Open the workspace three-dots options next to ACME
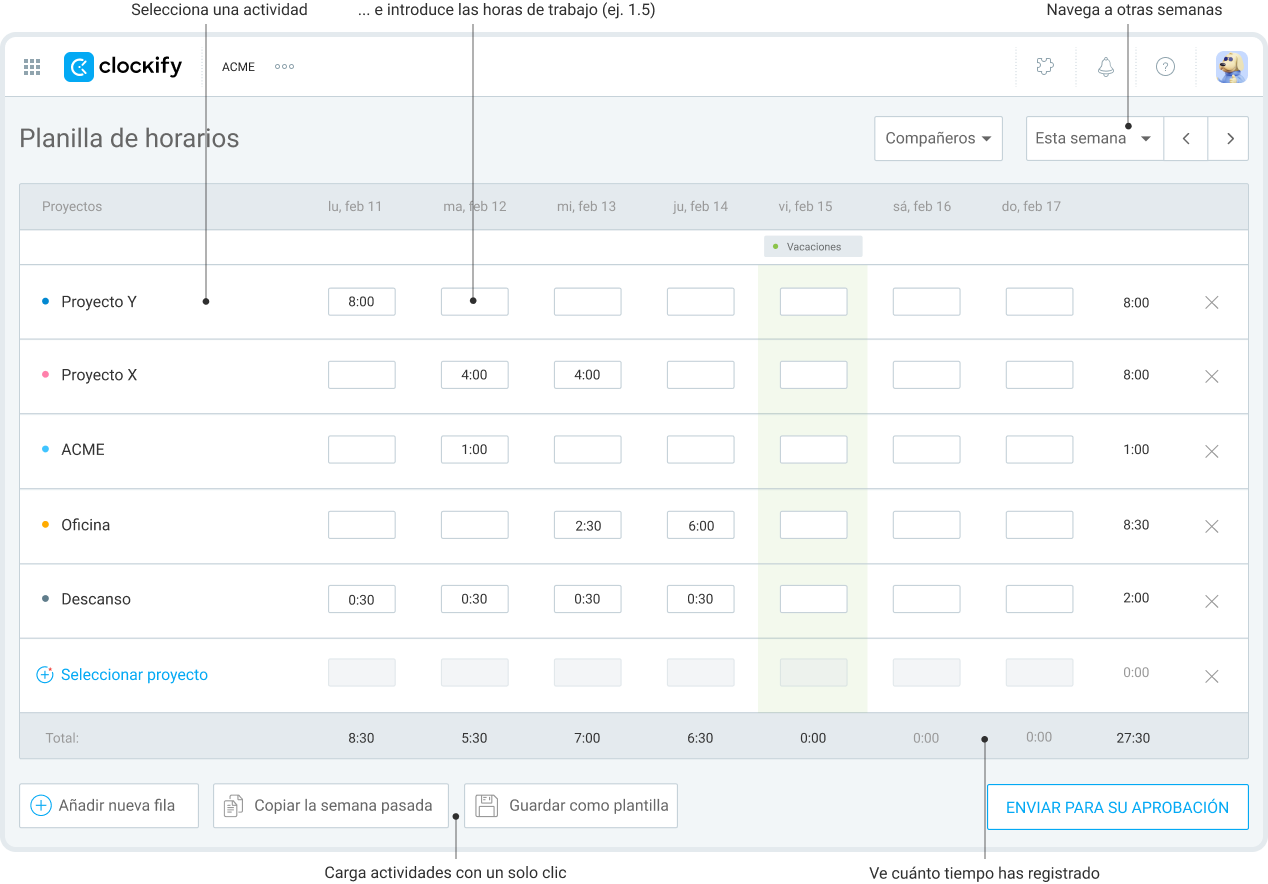 (x=285, y=67)
